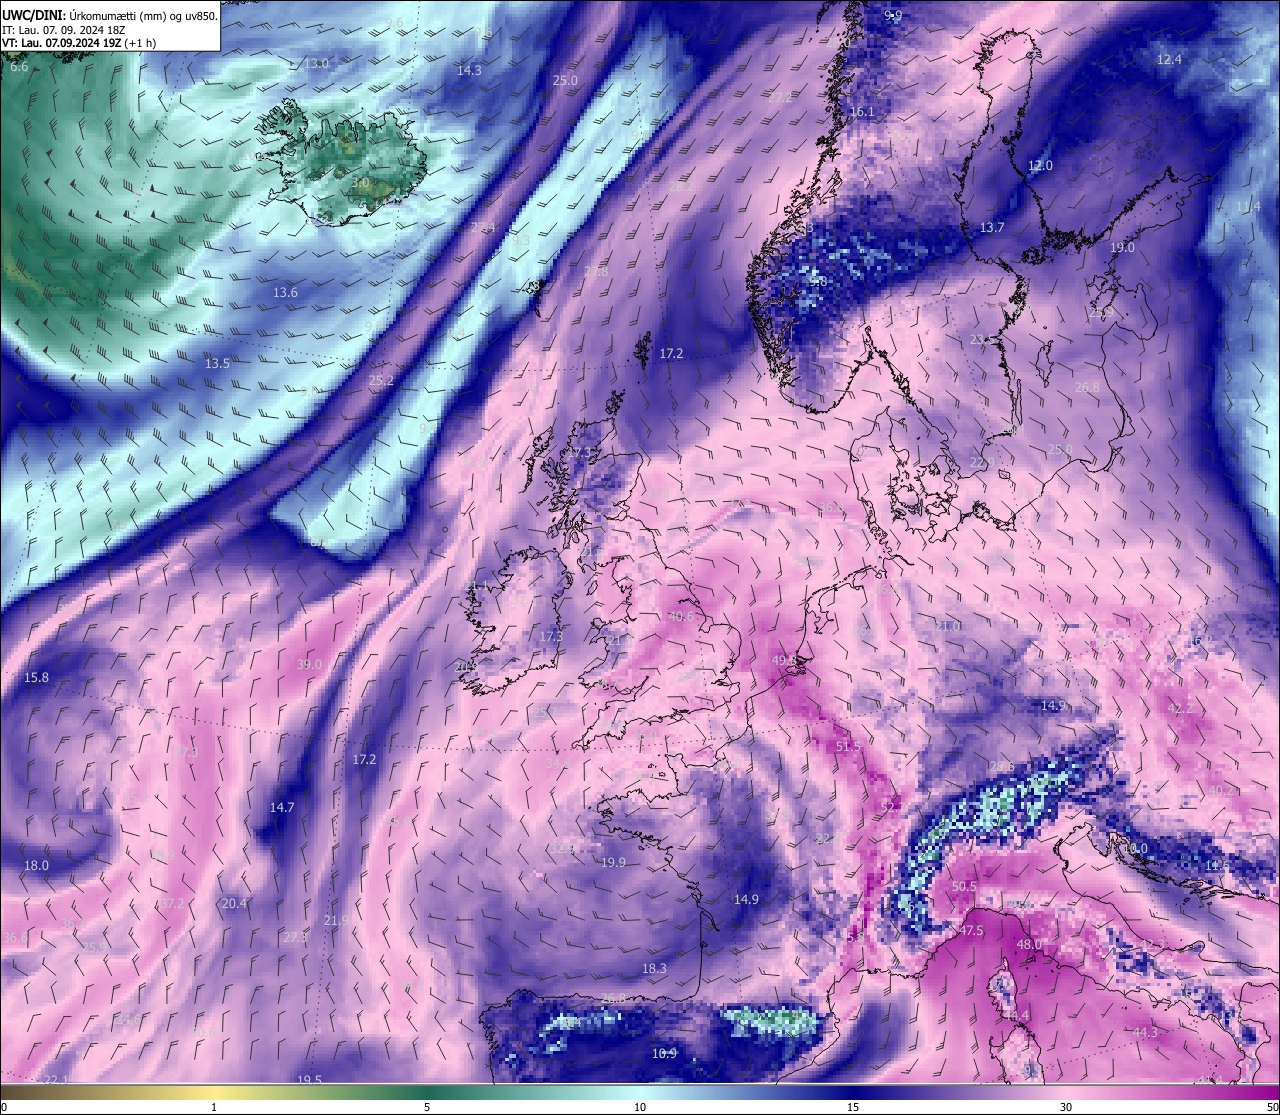
Task: Click the "13.7" value on the map
Action: click(992, 228)
